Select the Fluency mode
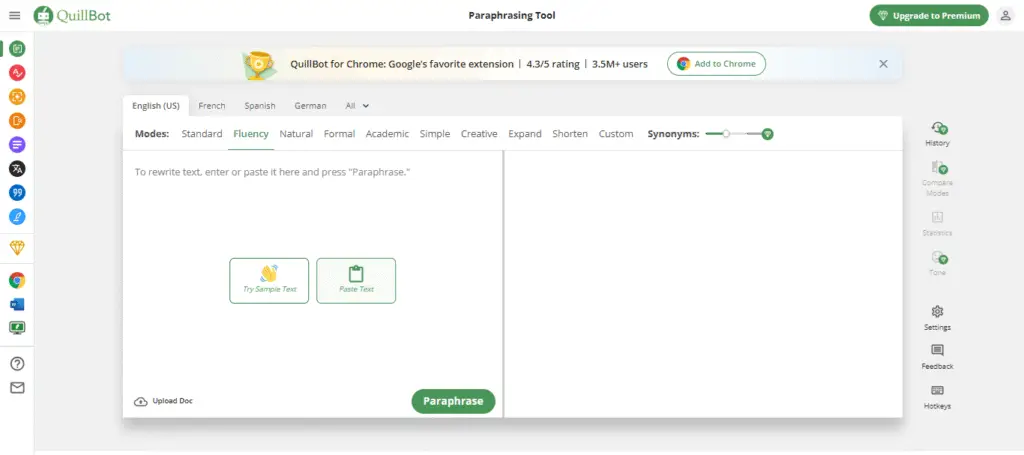Viewport: 1024px width, 455px height. 251,134
